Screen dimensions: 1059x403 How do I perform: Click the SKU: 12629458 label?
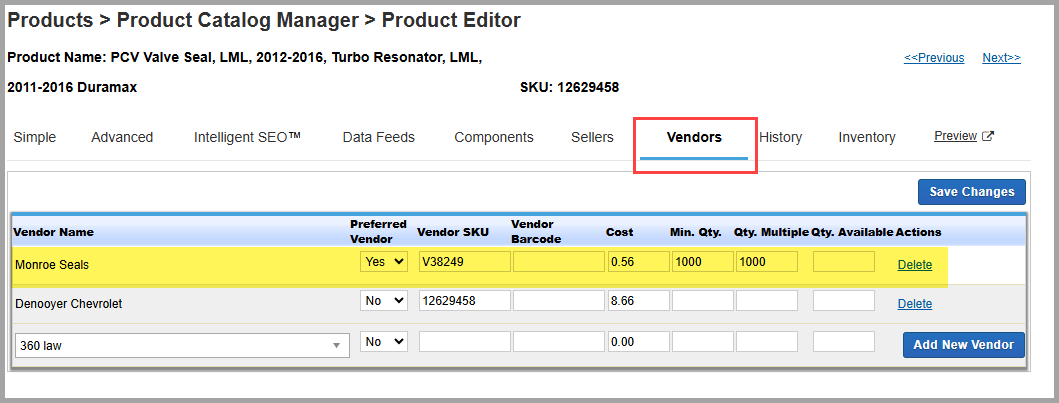(569, 88)
